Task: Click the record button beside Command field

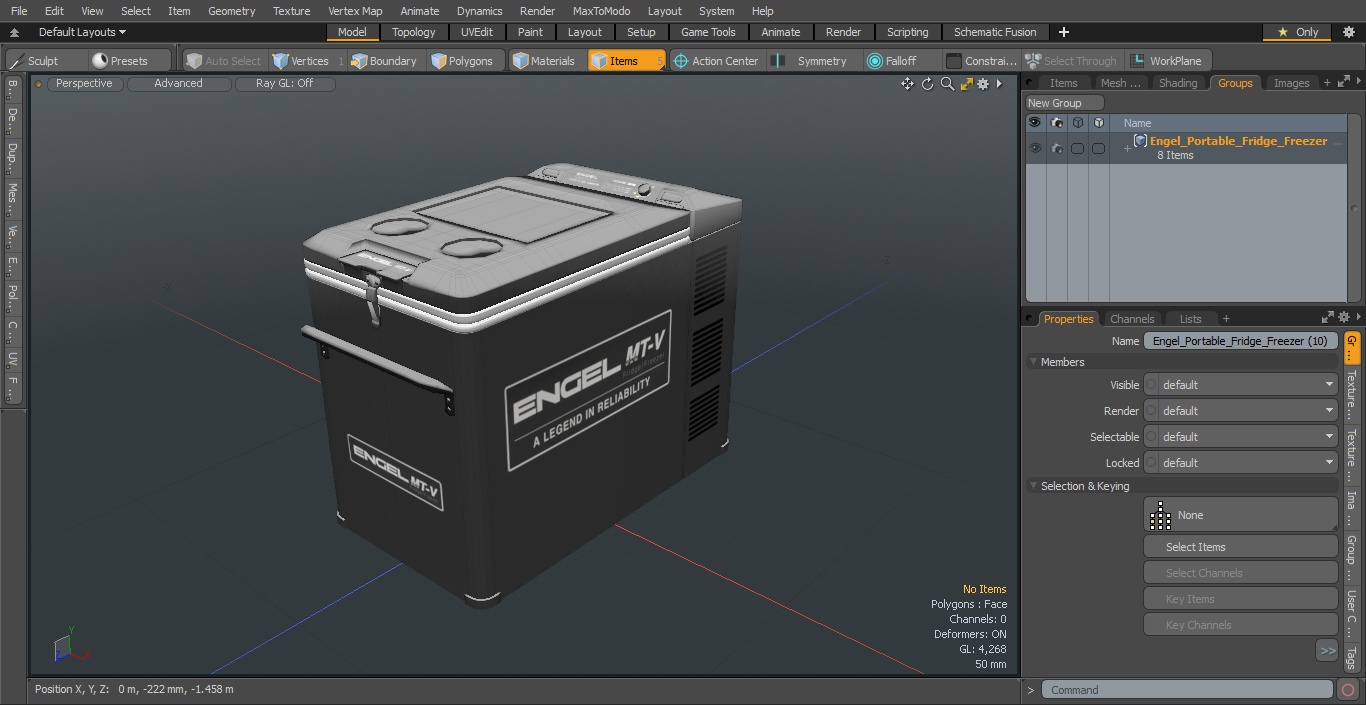Action: (x=1348, y=690)
